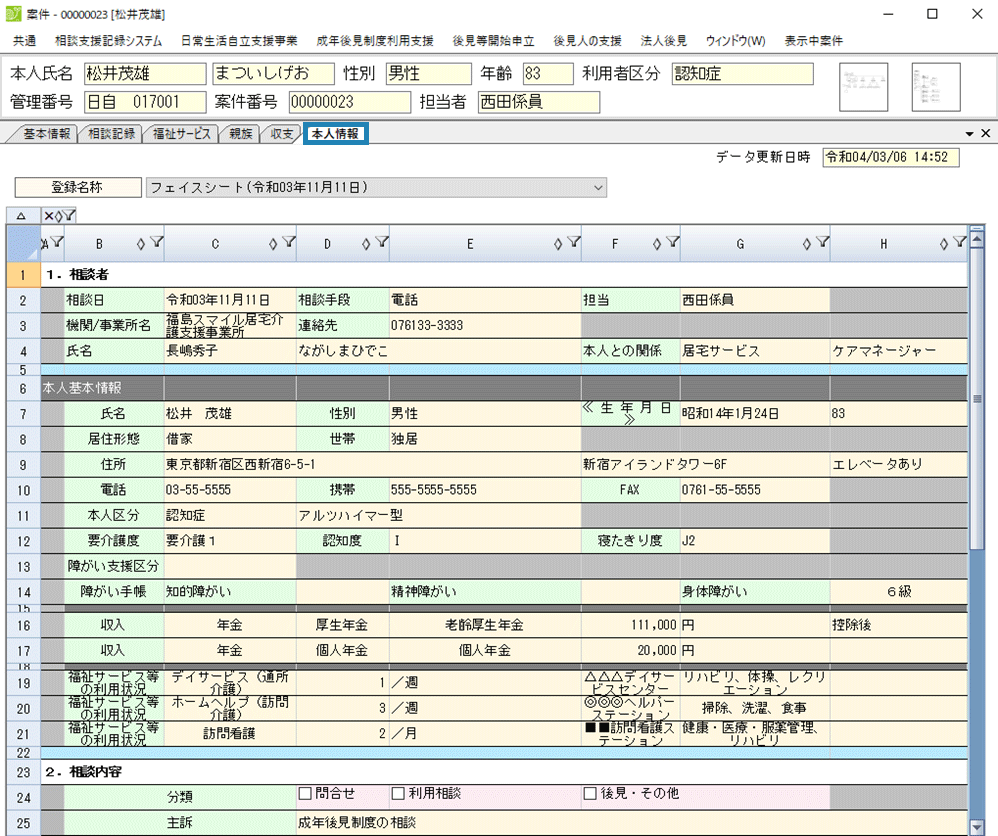This screenshot has height=836, width=998.
Task: Enable the 利用相談 checkbox
Action: click(398, 794)
